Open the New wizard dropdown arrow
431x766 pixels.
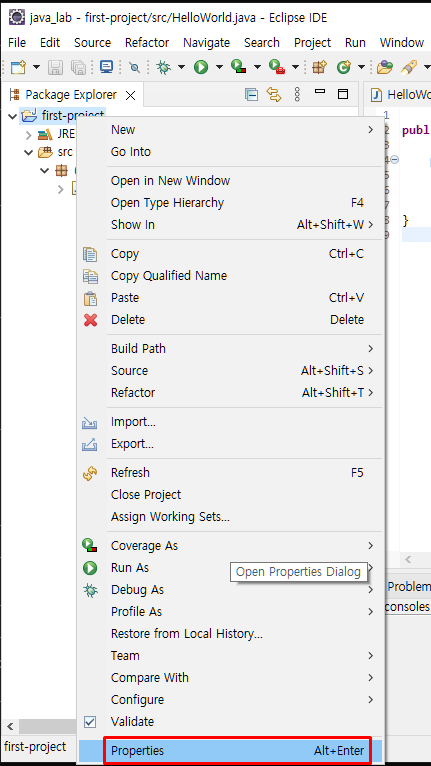tap(36, 67)
